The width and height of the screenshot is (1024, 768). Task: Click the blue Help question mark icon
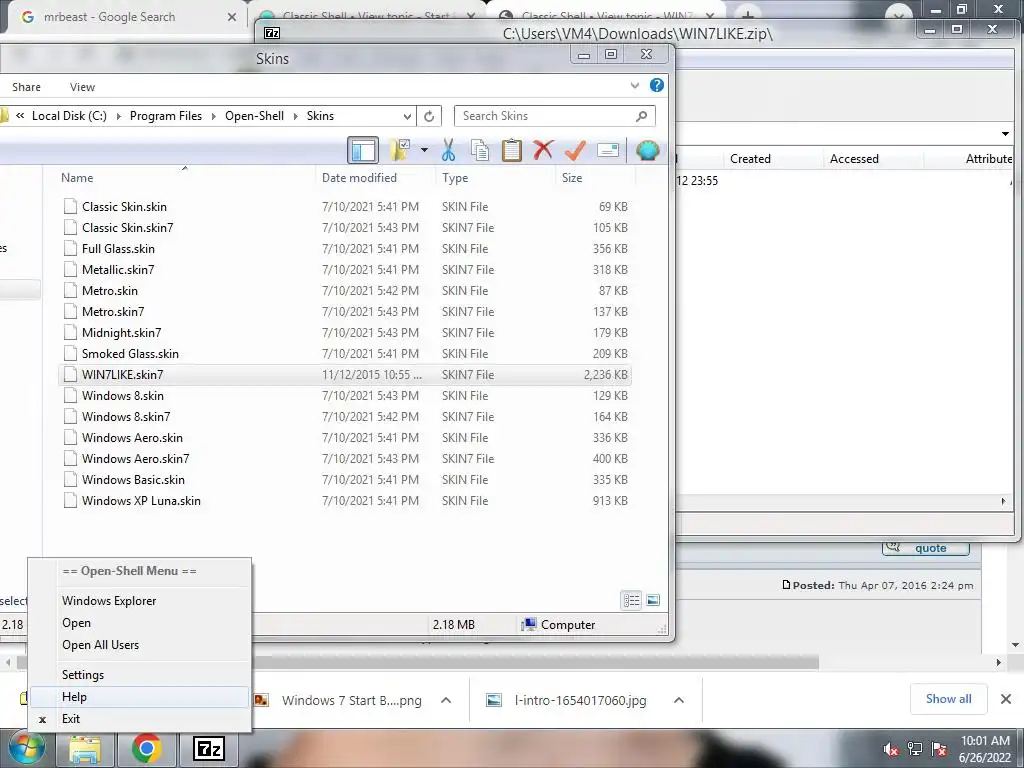(657, 86)
